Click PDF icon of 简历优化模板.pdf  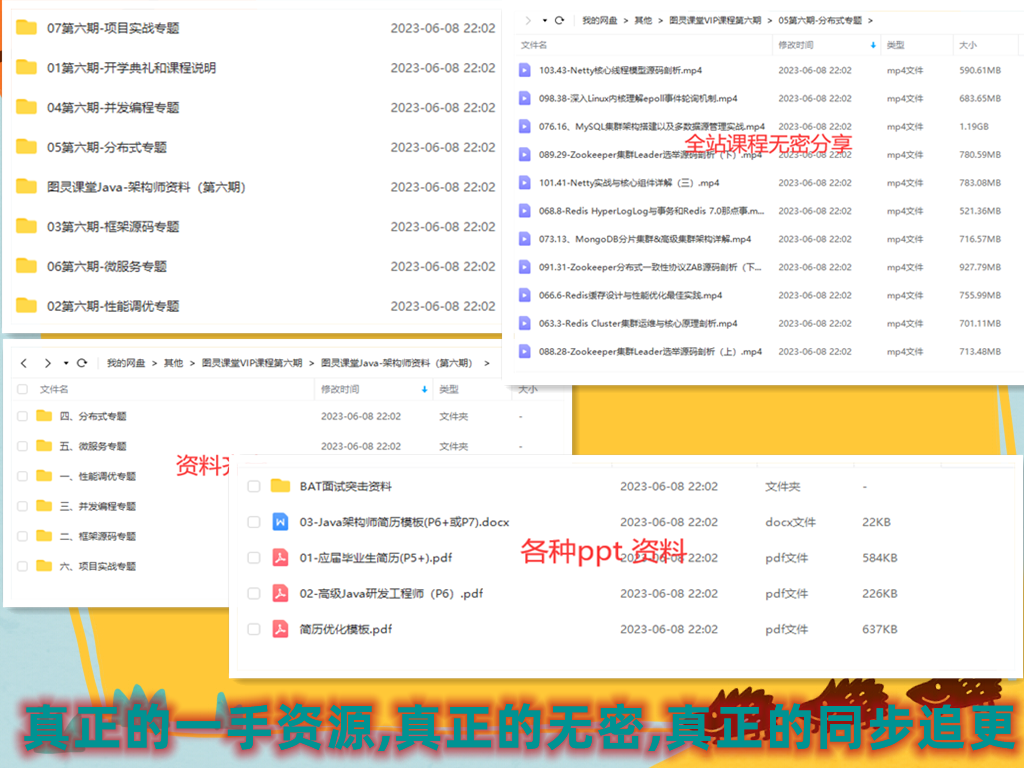point(280,629)
